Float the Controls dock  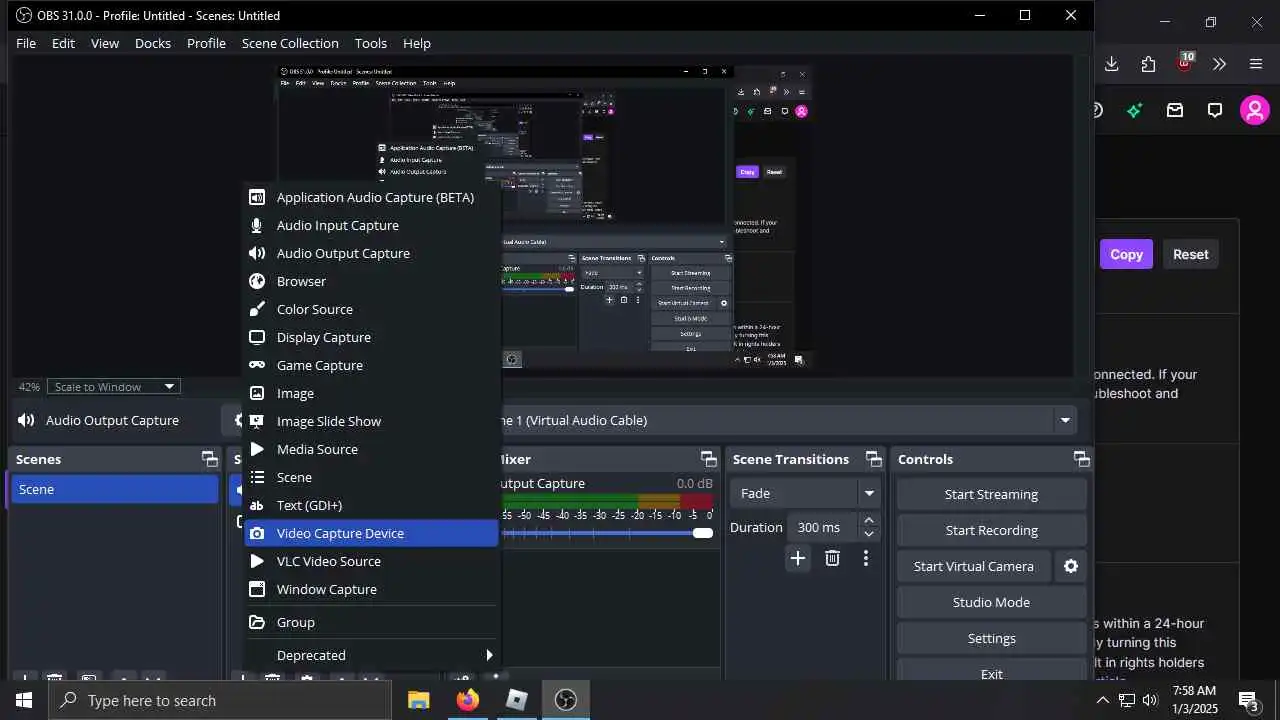click(x=1082, y=459)
